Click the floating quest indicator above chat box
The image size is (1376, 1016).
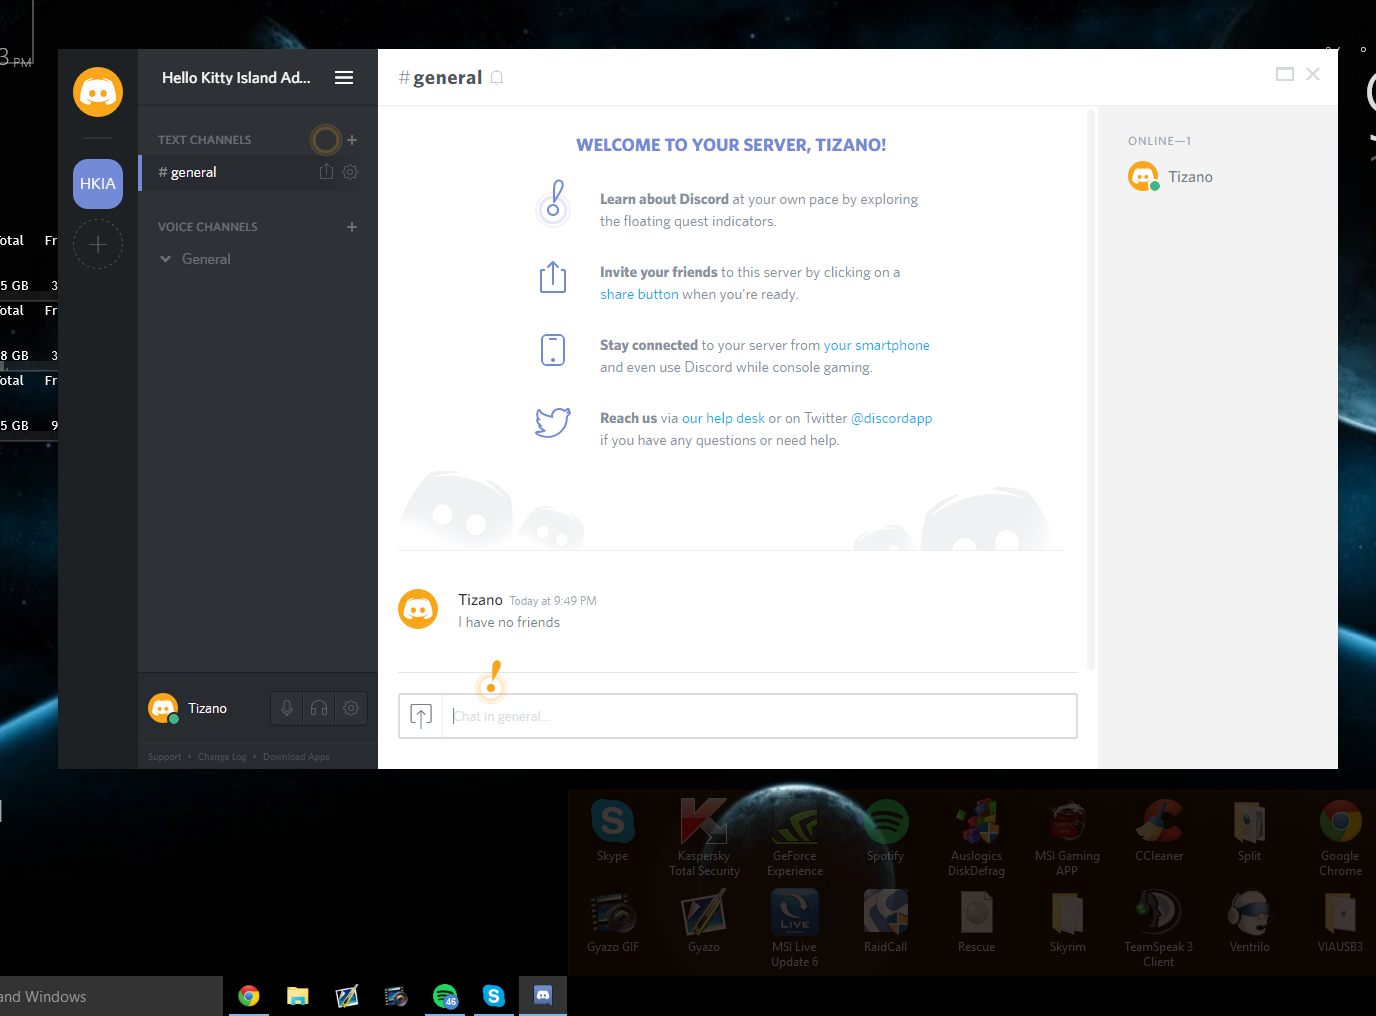pyautogui.click(x=491, y=682)
